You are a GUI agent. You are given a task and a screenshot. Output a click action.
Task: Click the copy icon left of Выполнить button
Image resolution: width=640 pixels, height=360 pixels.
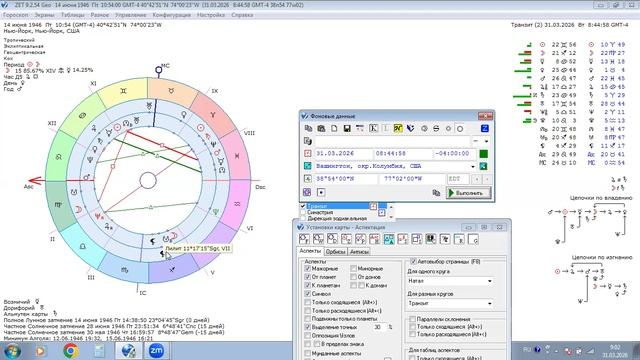coord(436,193)
